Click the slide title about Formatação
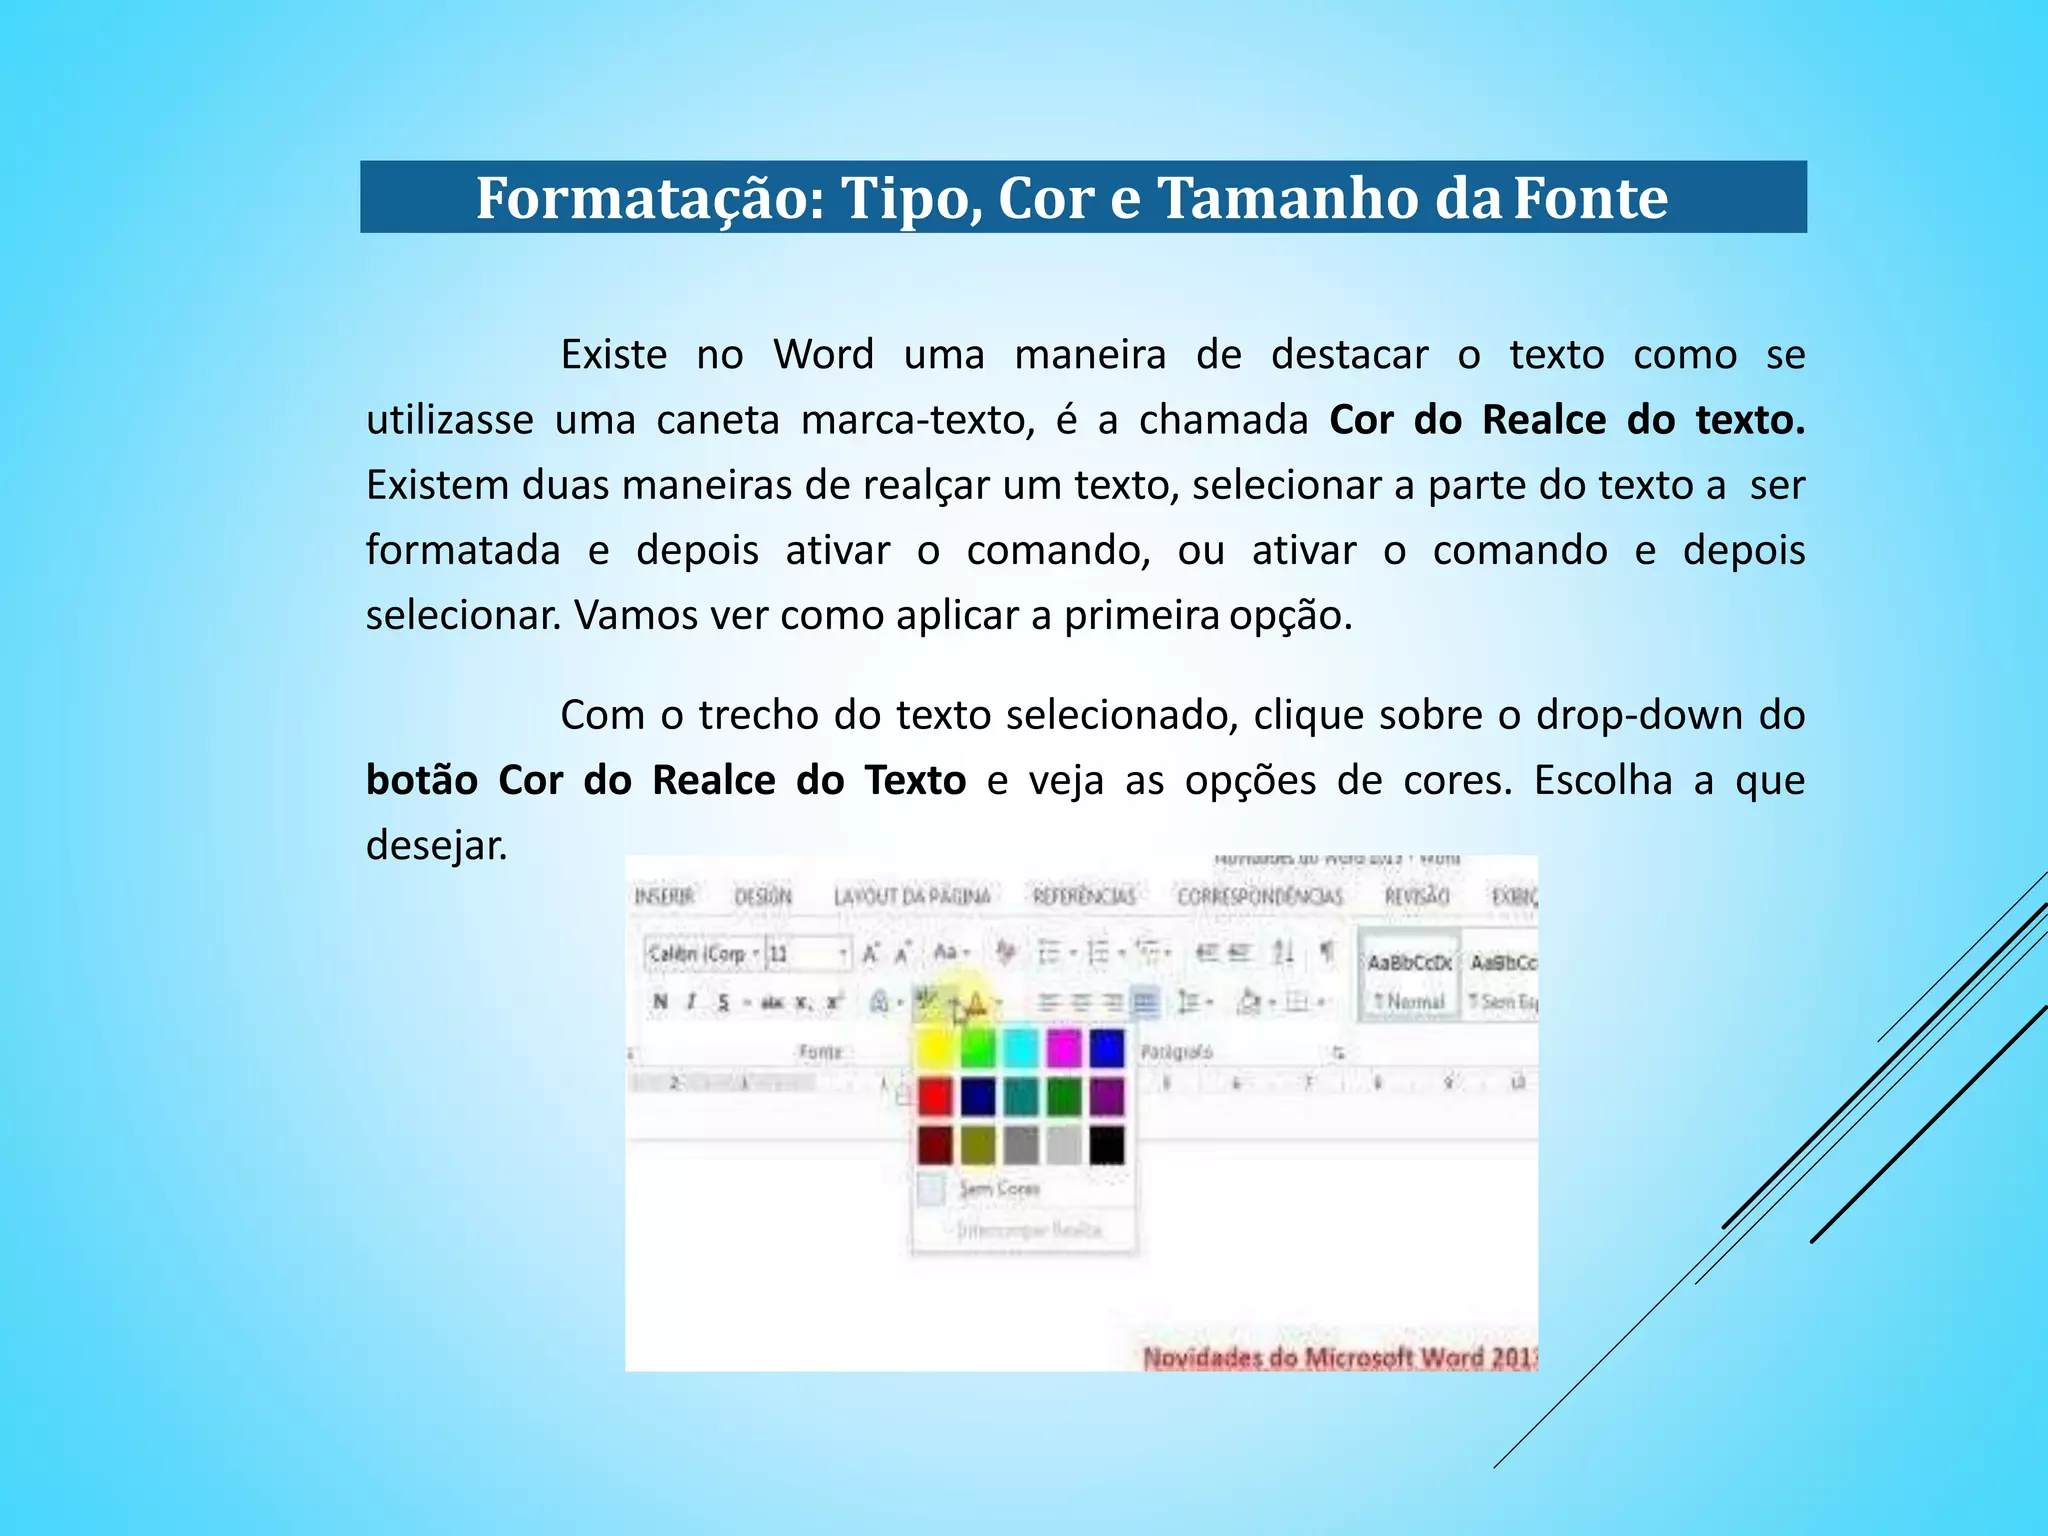2048x1536 pixels. coord(1072,197)
